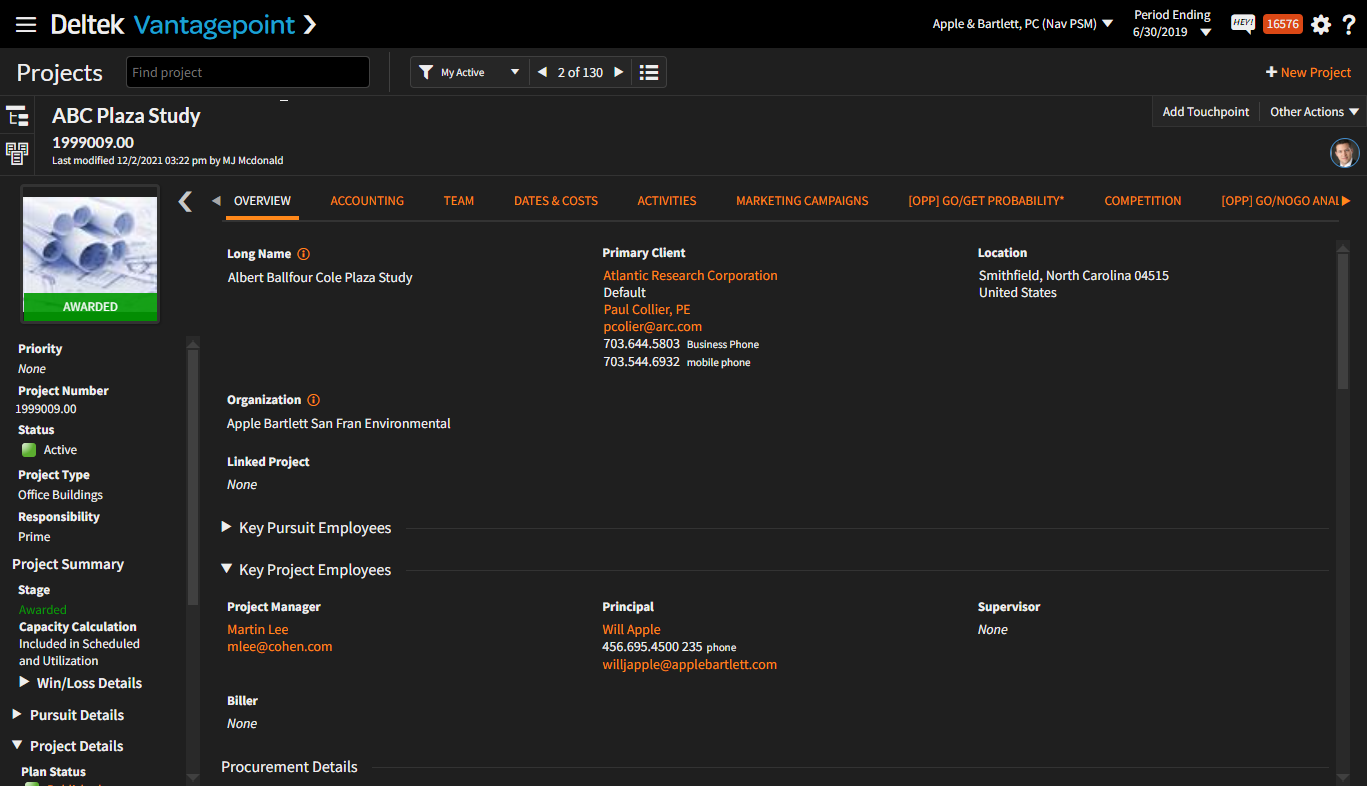Open the Period Ending dropdown

pos(1171,24)
